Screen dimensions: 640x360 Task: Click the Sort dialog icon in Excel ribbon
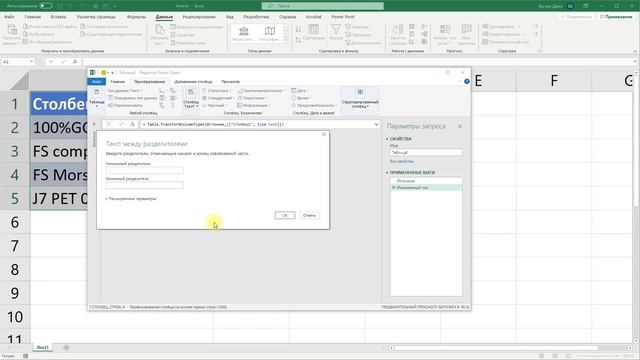313,29
